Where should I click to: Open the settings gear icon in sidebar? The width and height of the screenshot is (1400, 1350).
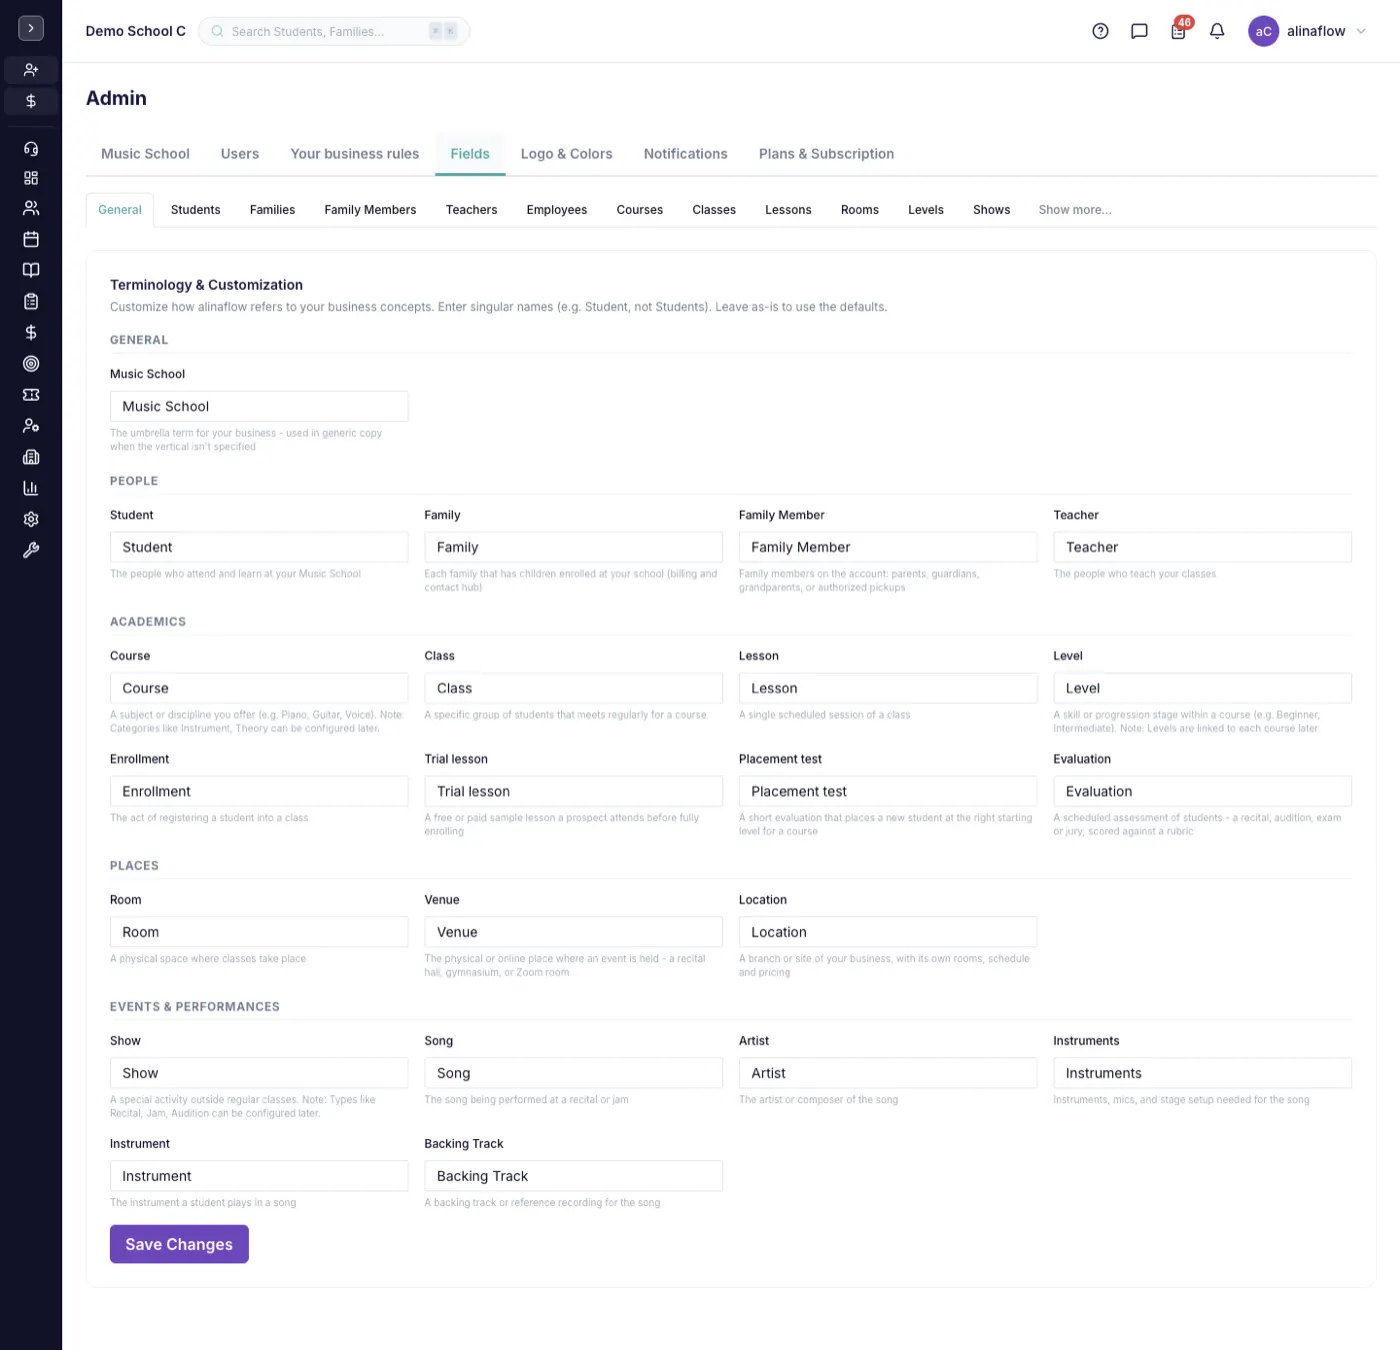coord(31,519)
